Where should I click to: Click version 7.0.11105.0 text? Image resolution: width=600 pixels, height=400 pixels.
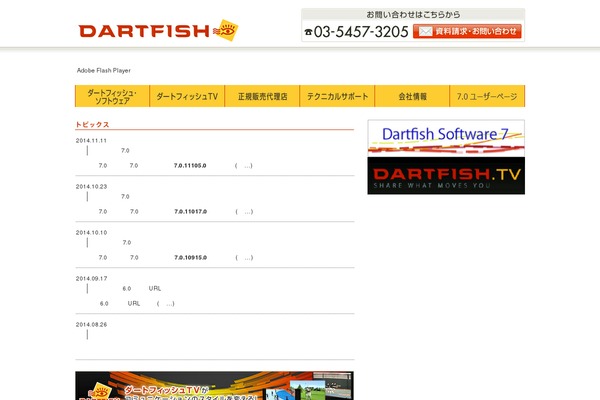coord(190,165)
